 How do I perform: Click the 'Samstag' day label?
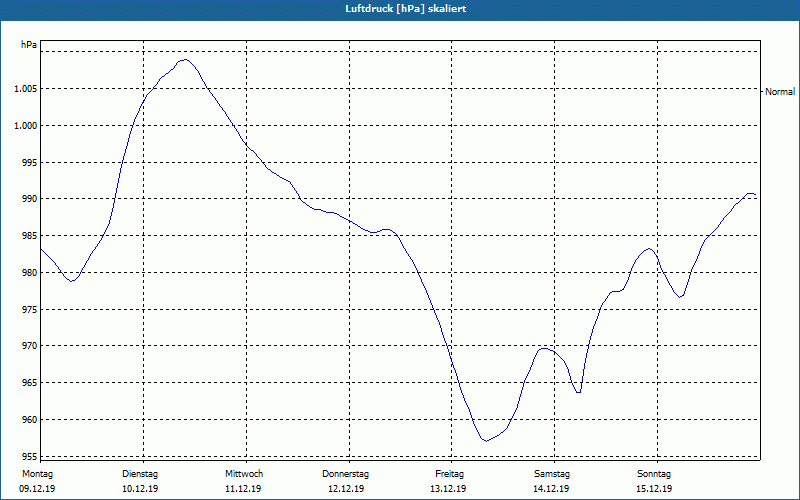552,474
